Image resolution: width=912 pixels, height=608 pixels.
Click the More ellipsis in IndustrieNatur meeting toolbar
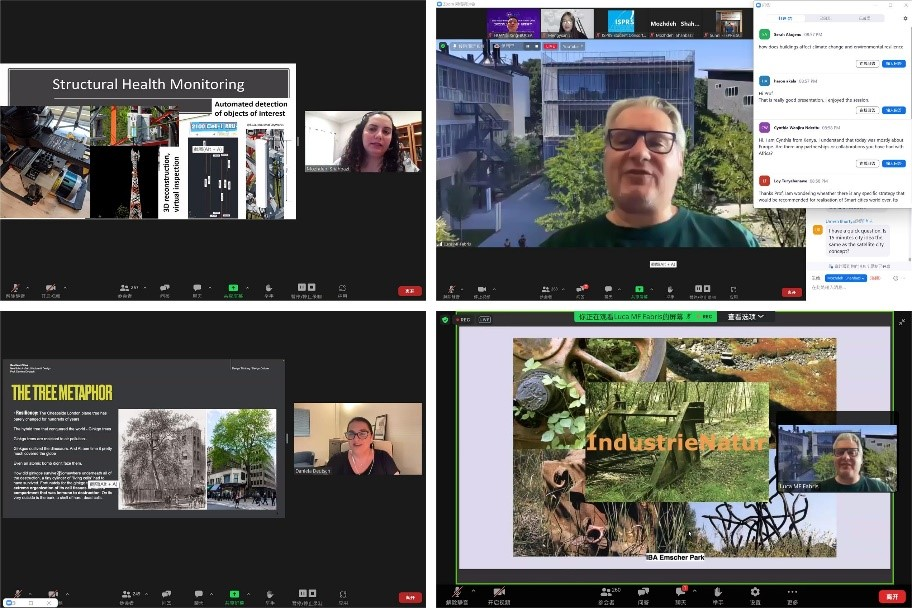[793, 591]
